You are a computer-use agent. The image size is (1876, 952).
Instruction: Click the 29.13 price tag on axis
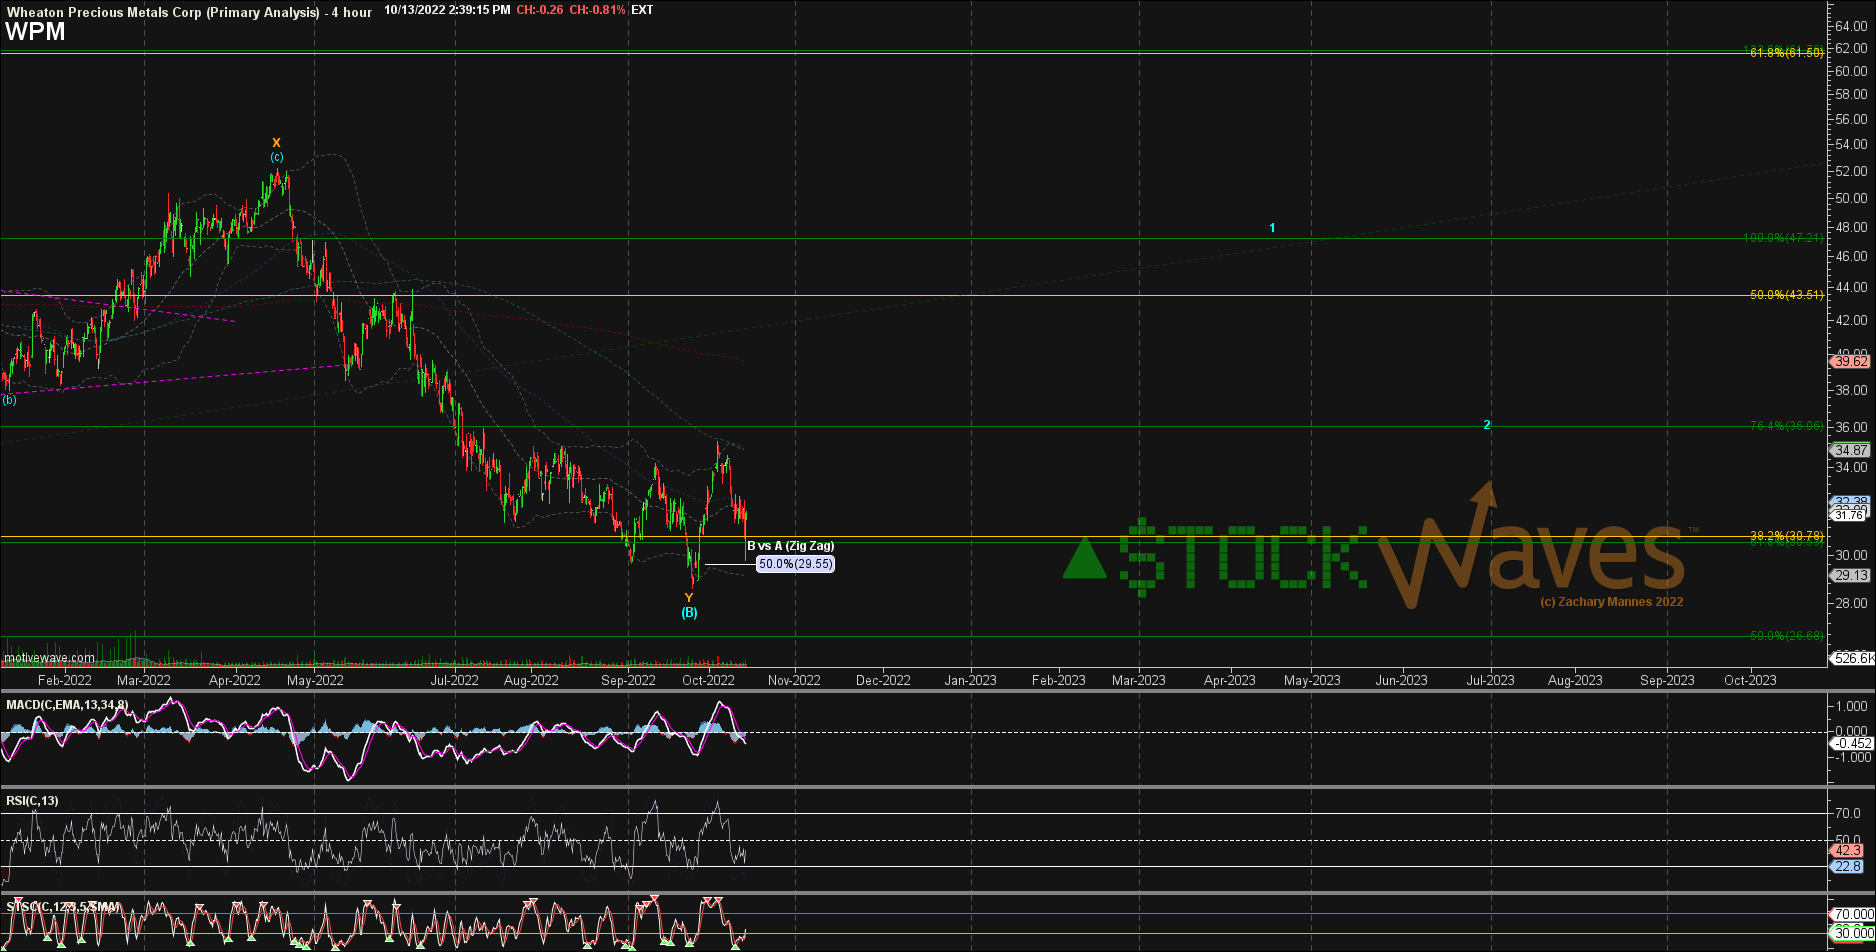click(x=1850, y=575)
